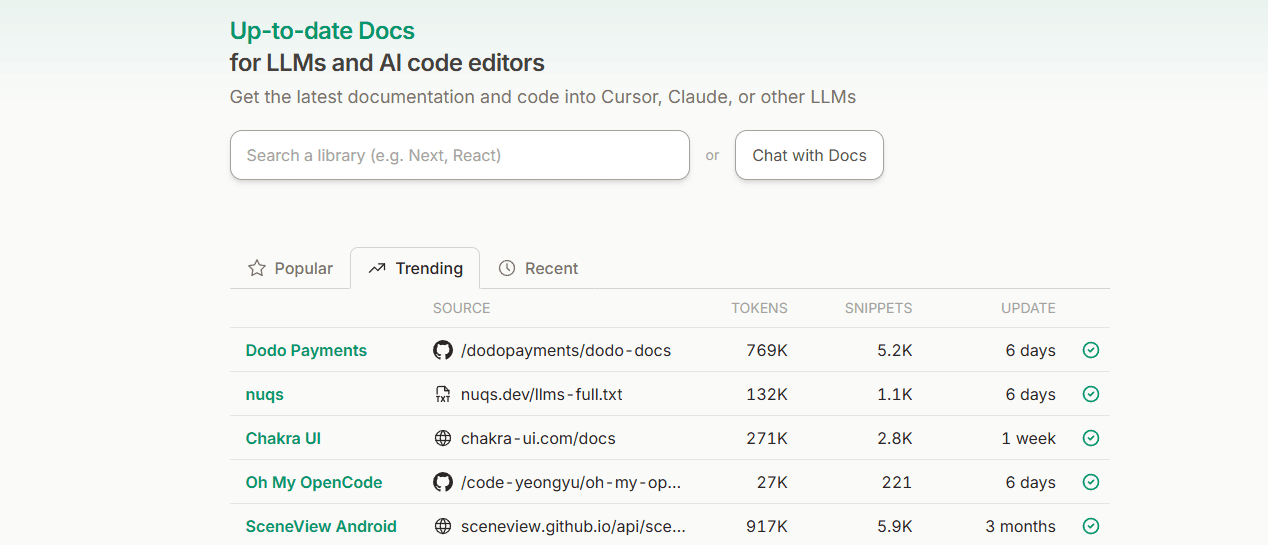The image size is (1268, 545).
Task: Click the star icon on Popular tab
Action: 257,268
